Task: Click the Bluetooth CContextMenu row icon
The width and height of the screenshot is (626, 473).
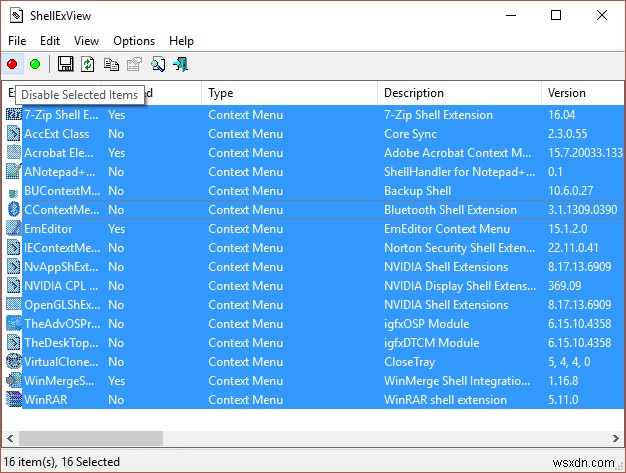Action: tap(14, 210)
